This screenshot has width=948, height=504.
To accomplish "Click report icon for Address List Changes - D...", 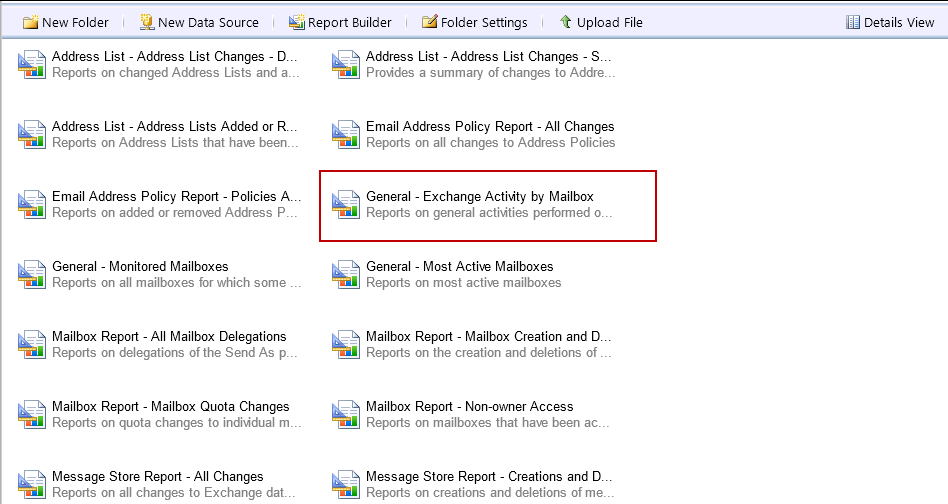I will pos(32,64).
